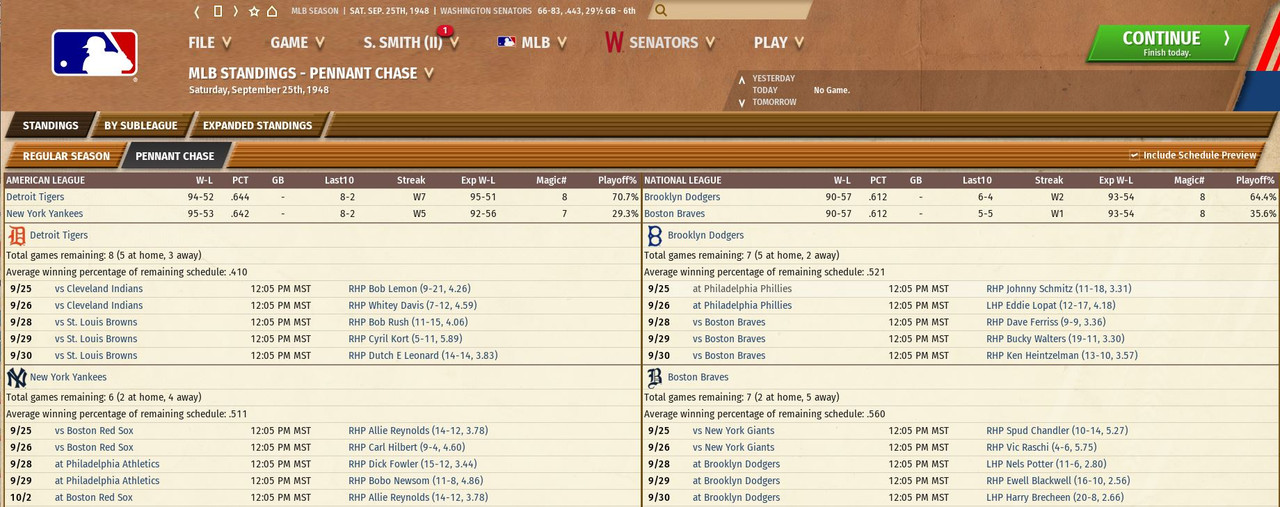Viewport: 1280px width, 507px height.
Task: Click 'vs Cleveland Indians' on 9/25
Action: [99, 289]
